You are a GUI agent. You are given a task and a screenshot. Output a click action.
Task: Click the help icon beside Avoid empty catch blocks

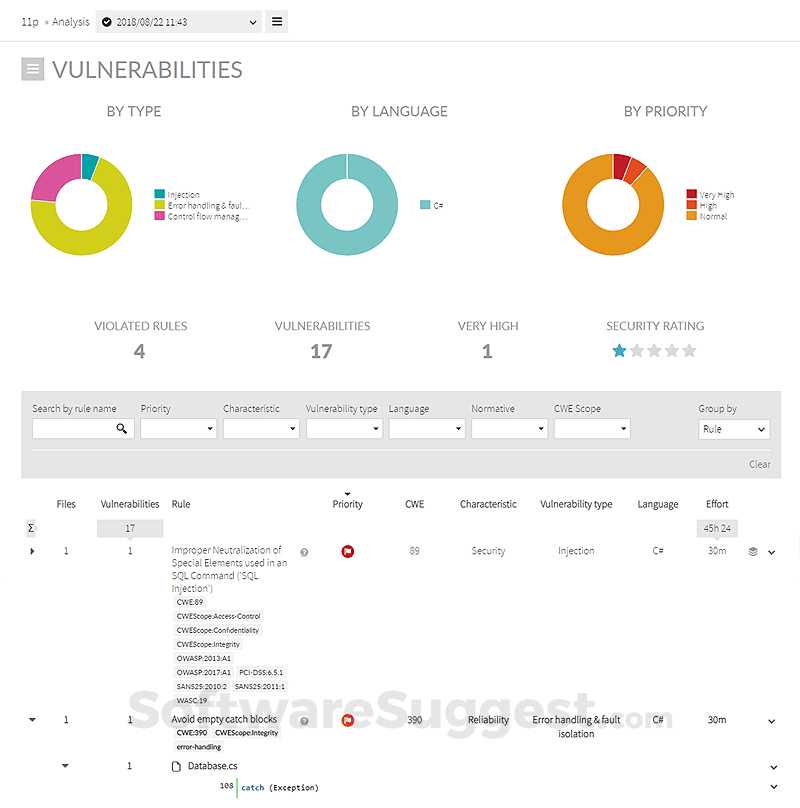pyautogui.click(x=304, y=720)
